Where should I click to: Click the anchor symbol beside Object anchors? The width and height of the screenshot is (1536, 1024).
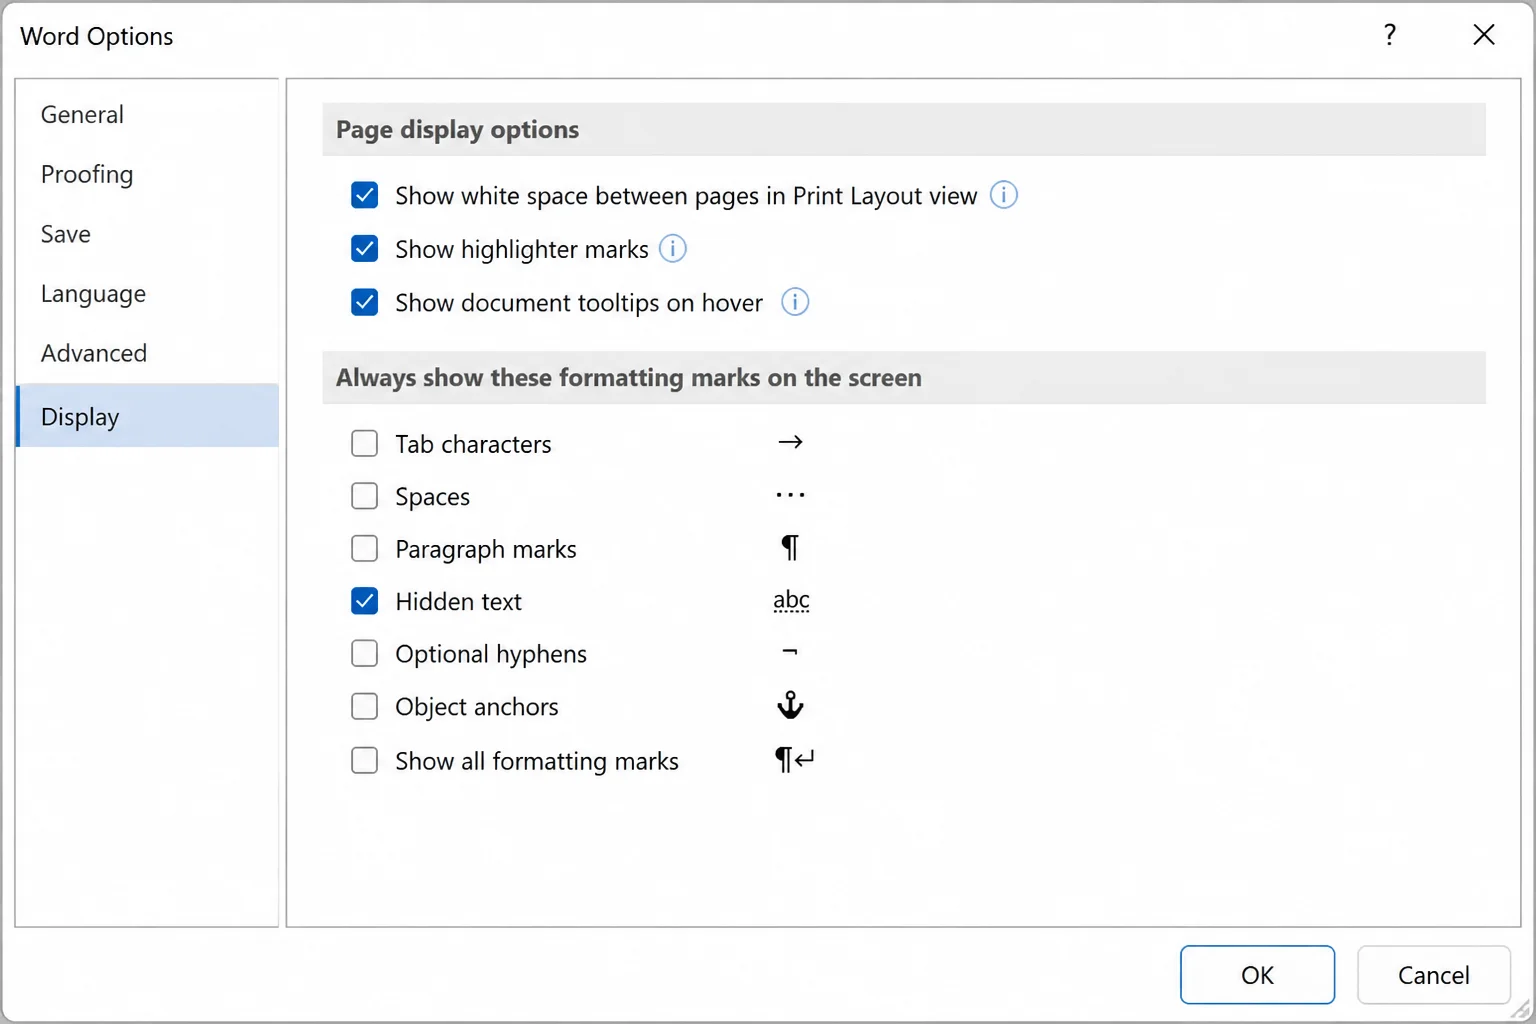pos(790,705)
